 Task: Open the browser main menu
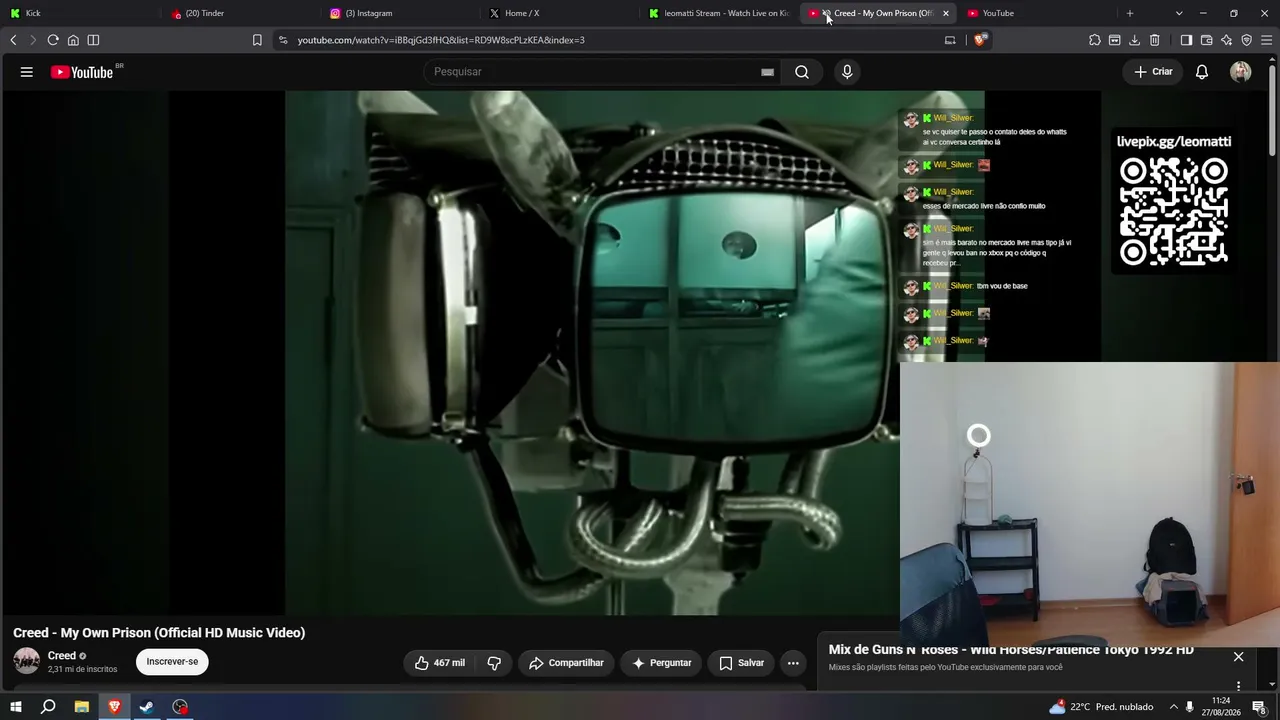click(x=1266, y=40)
